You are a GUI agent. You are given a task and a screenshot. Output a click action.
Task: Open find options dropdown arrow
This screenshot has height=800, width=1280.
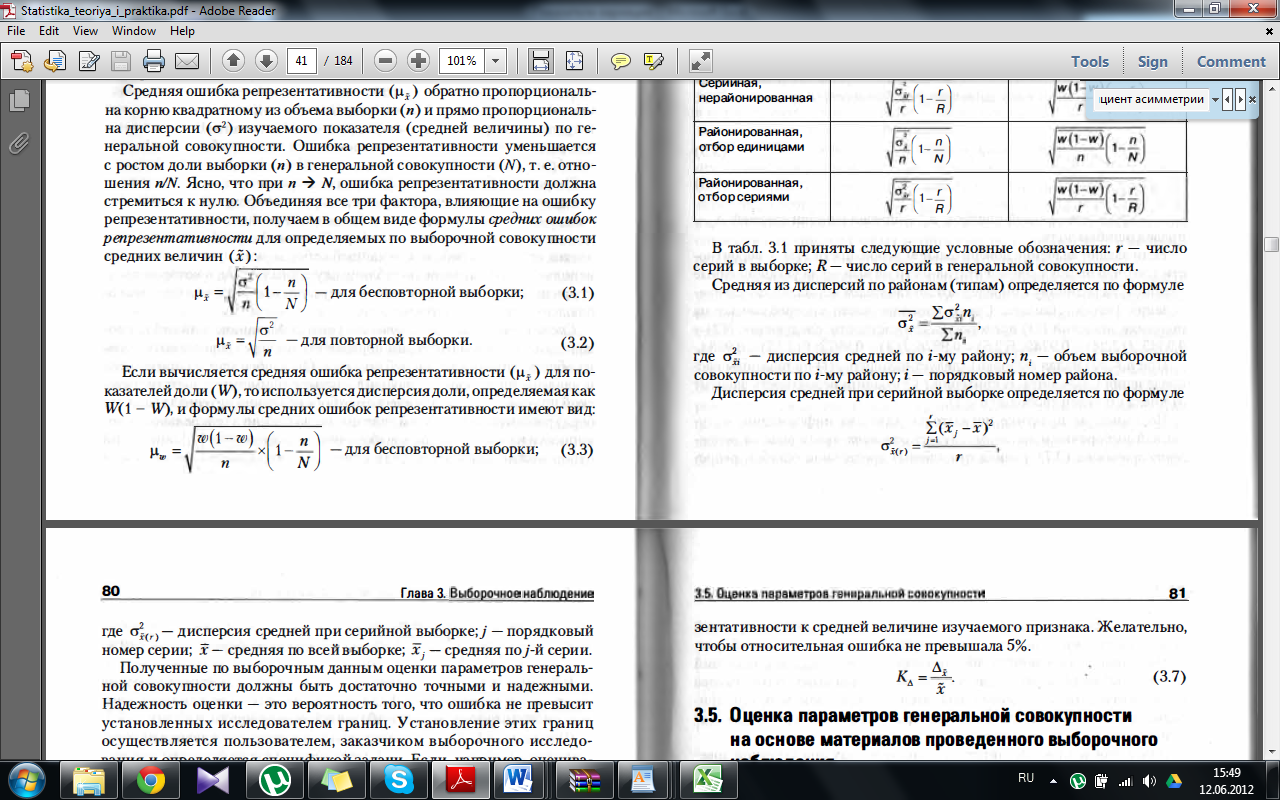pyautogui.click(x=1214, y=100)
